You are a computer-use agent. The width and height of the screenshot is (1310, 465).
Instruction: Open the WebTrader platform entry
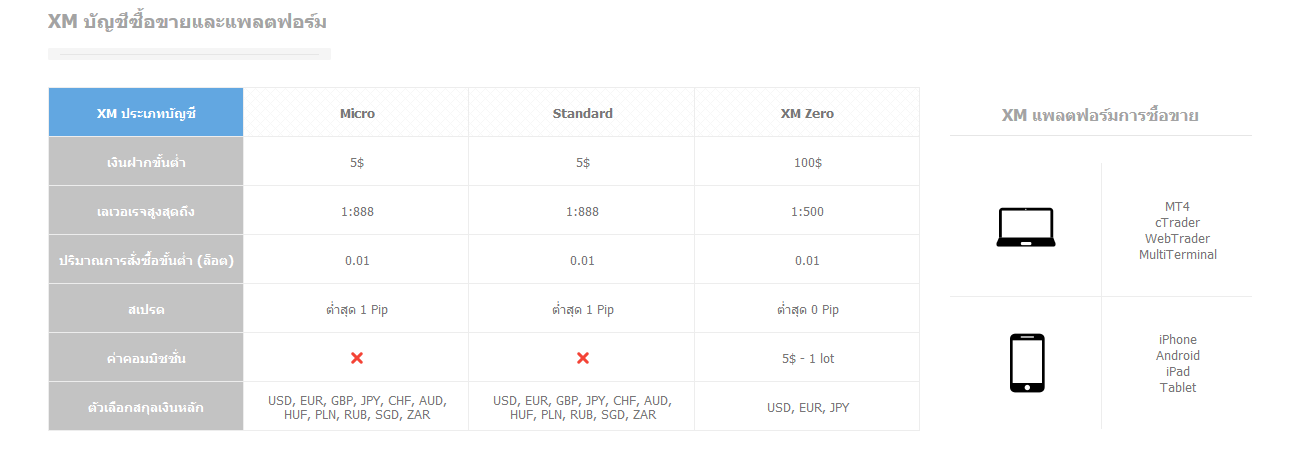(1177, 239)
